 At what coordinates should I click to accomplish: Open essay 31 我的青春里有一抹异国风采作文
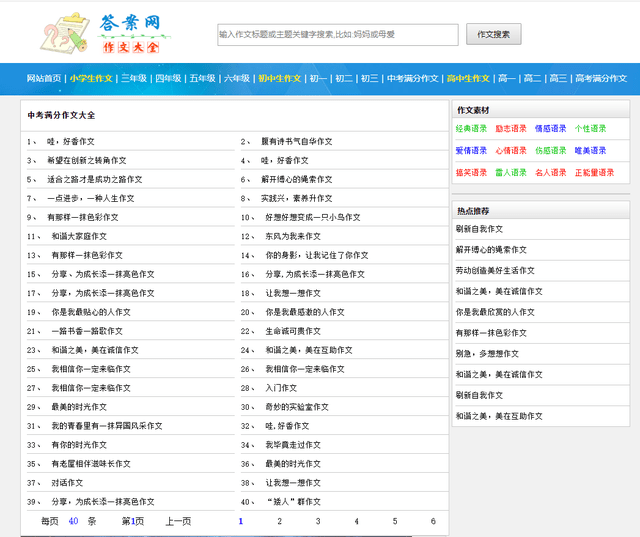tap(107, 426)
